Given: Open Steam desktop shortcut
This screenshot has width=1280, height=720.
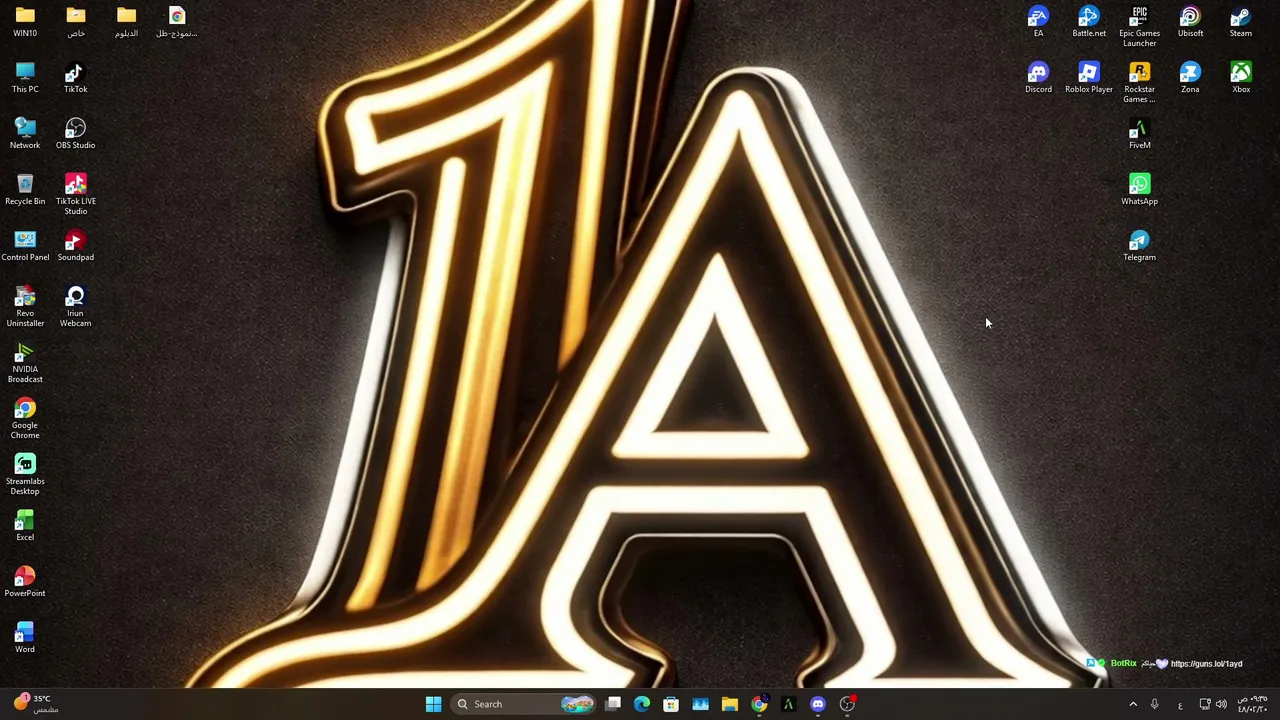Looking at the screenshot, I should (x=1240, y=22).
